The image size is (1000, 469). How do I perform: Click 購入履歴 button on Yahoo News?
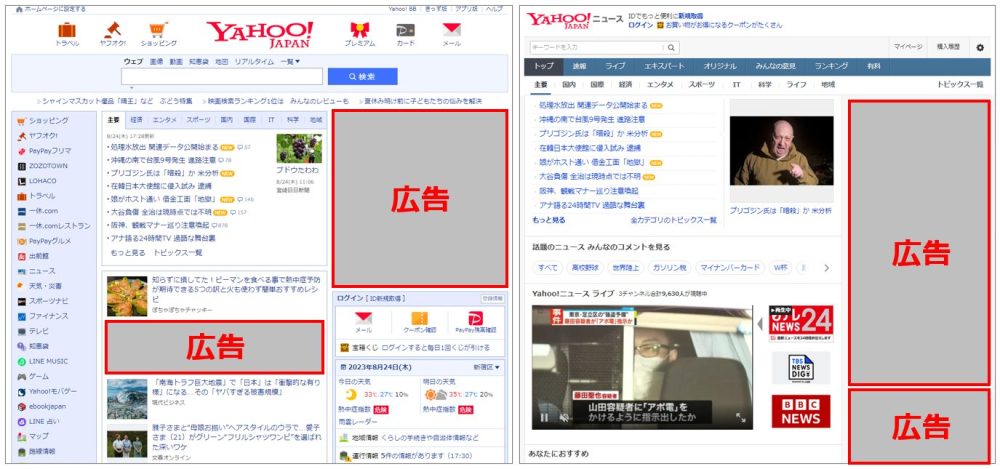[x=948, y=47]
